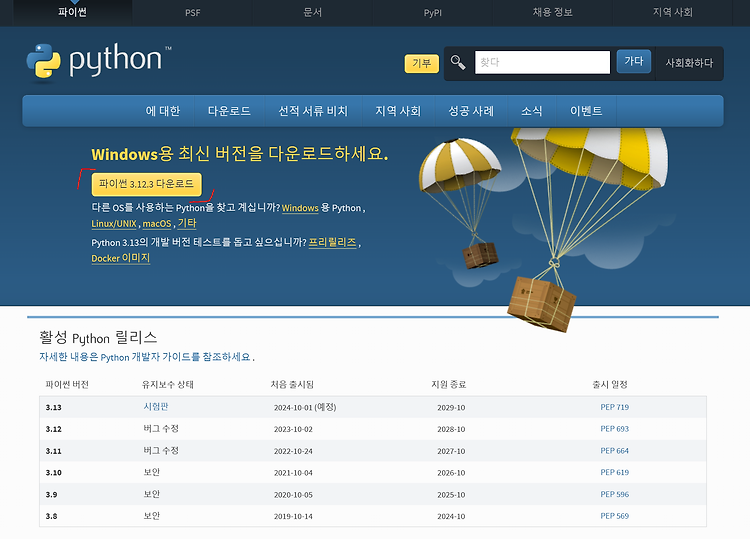Screen dimensions: 750x539
Task: Open the 소식 navigation menu
Action: coord(531,111)
